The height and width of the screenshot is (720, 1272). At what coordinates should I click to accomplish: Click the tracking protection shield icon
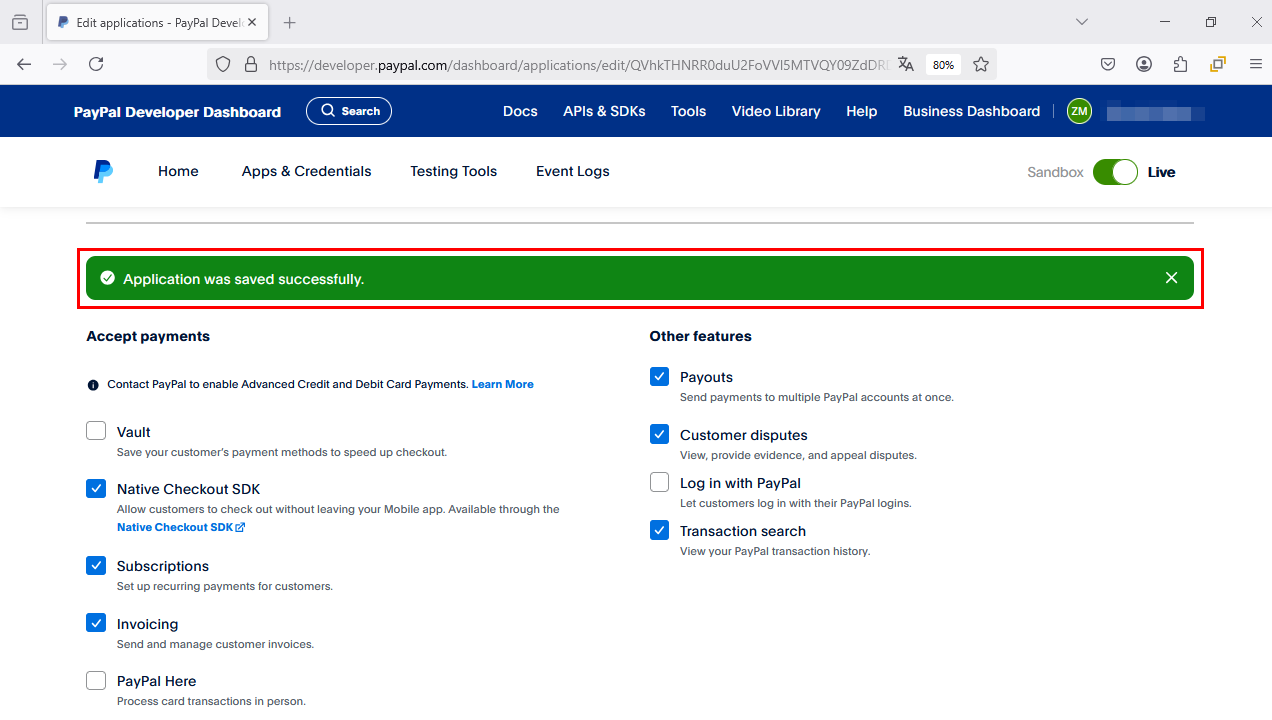223,64
